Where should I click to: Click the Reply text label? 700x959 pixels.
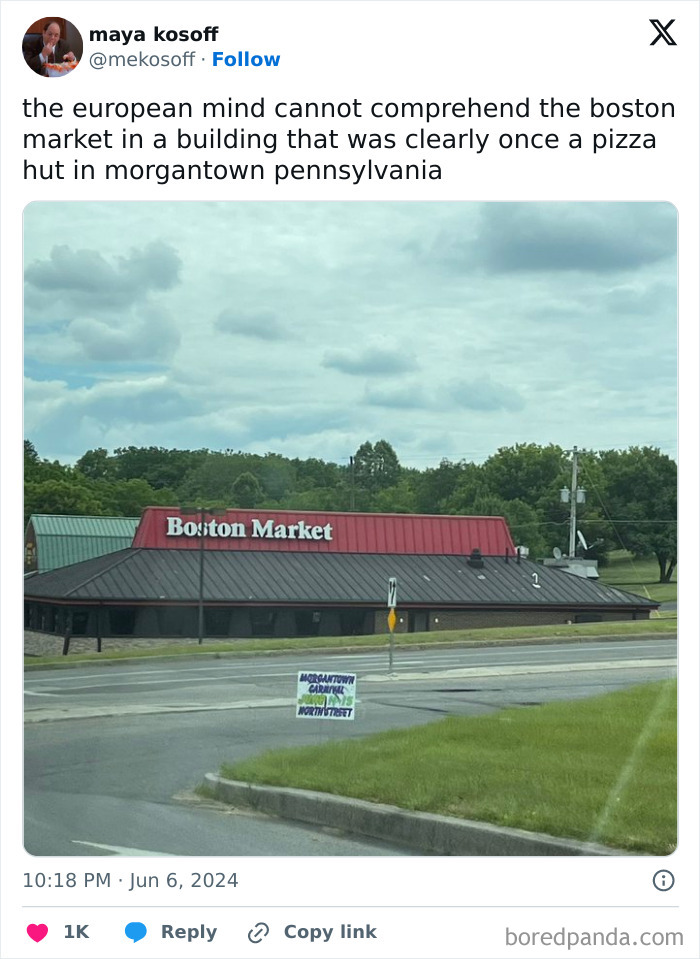[x=189, y=932]
